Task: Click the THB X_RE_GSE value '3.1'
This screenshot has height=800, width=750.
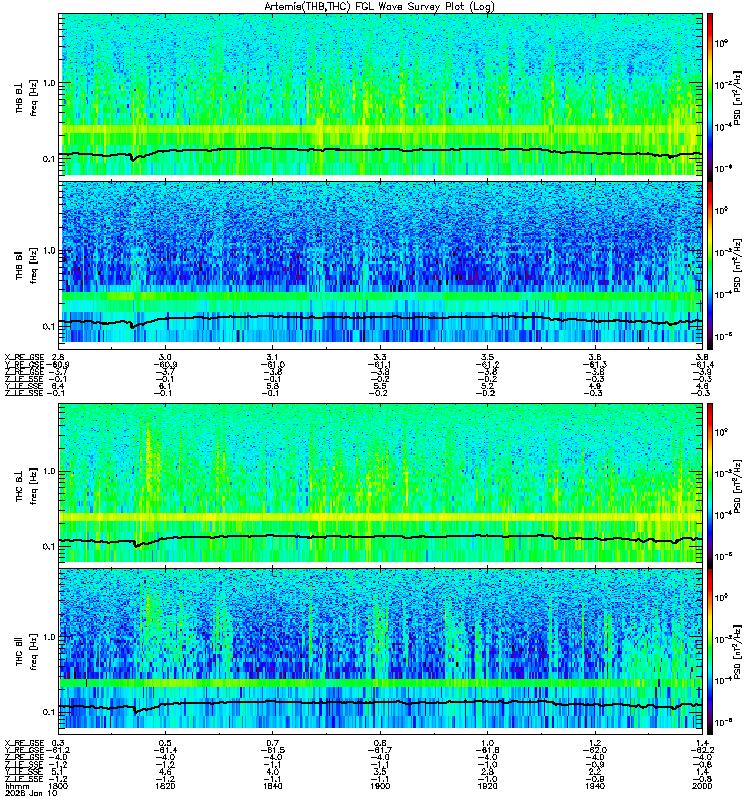Action: (x=273, y=357)
